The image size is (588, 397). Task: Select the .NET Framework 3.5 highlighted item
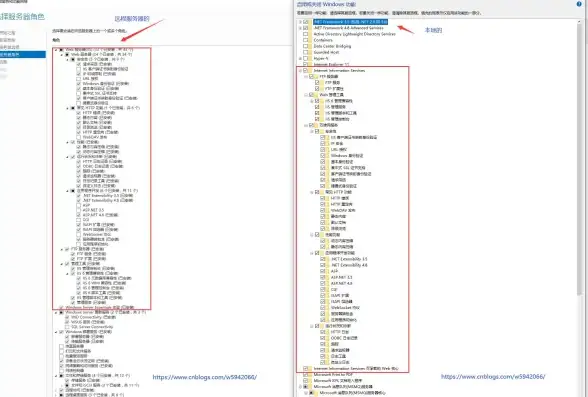(351, 22)
